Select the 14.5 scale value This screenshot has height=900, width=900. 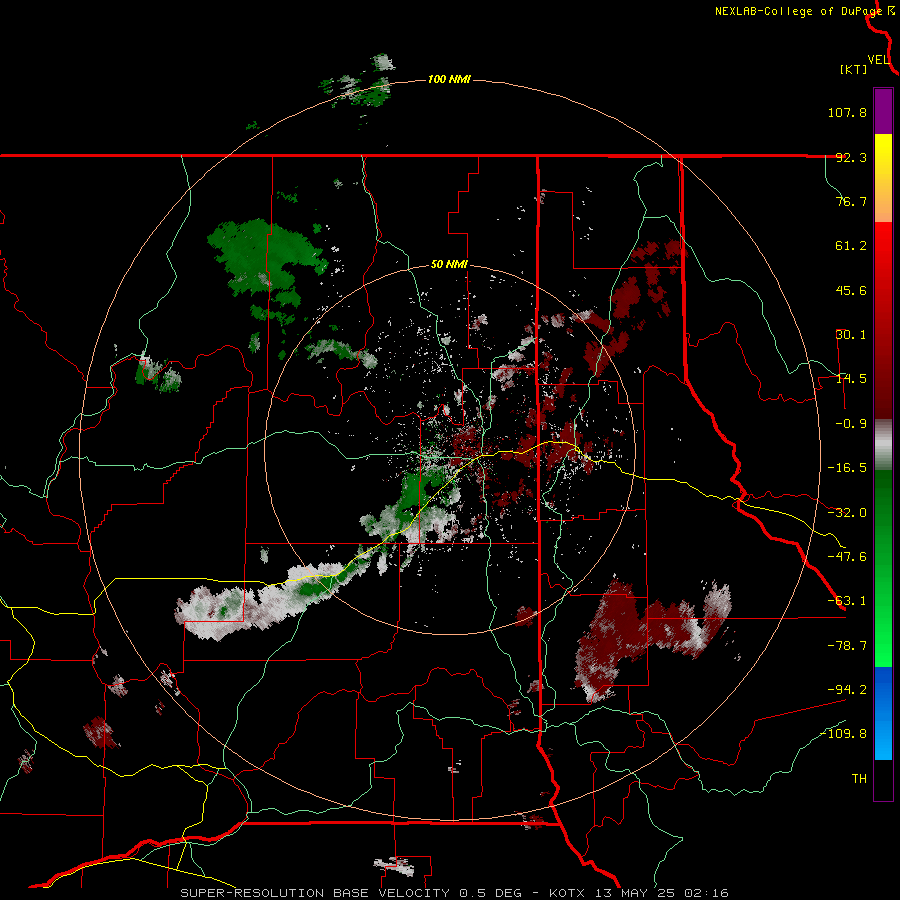851,379
